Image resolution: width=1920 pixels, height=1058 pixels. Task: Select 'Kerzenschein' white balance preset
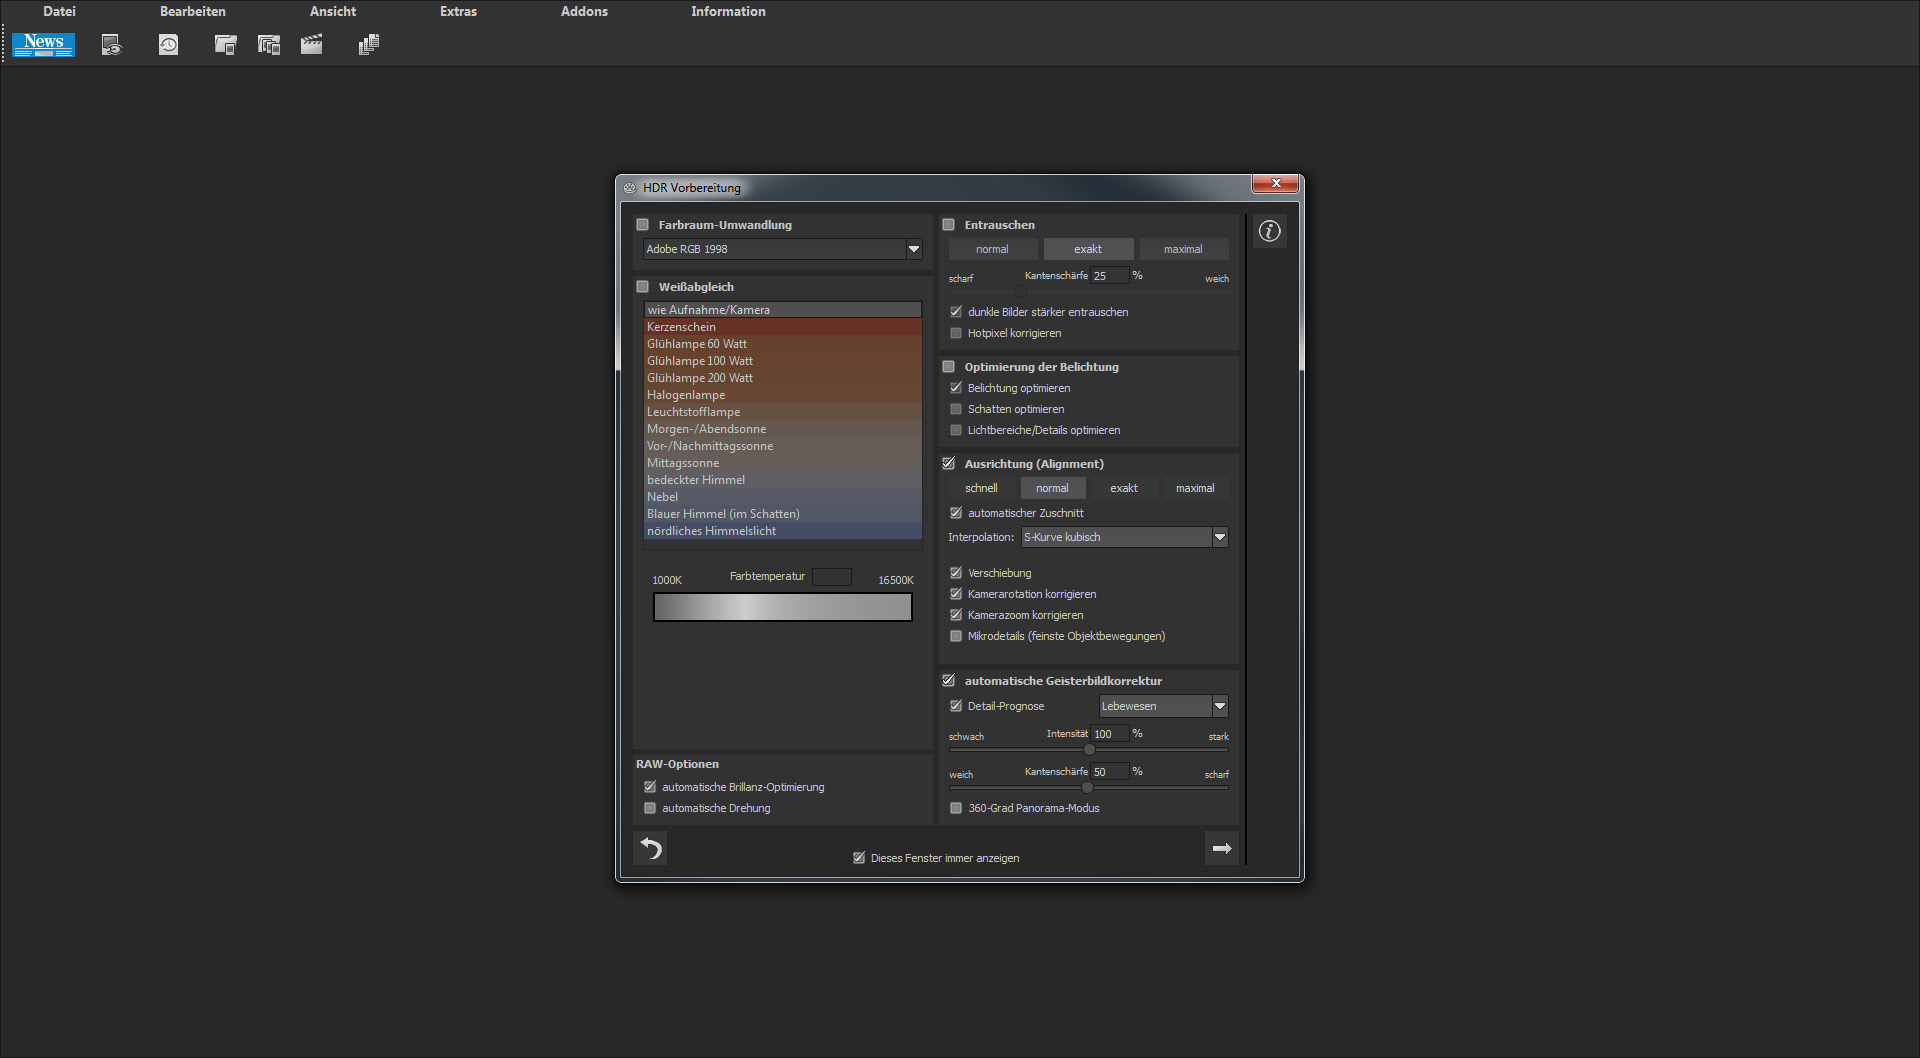click(x=783, y=327)
